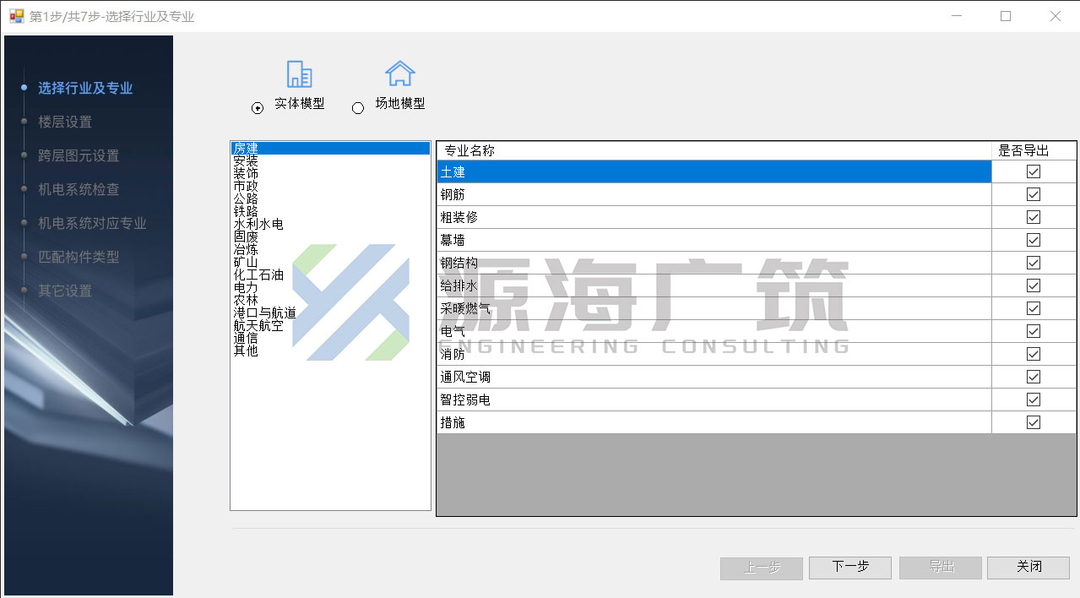Click the 关闭 button
1080x598 pixels.
(x=1029, y=568)
